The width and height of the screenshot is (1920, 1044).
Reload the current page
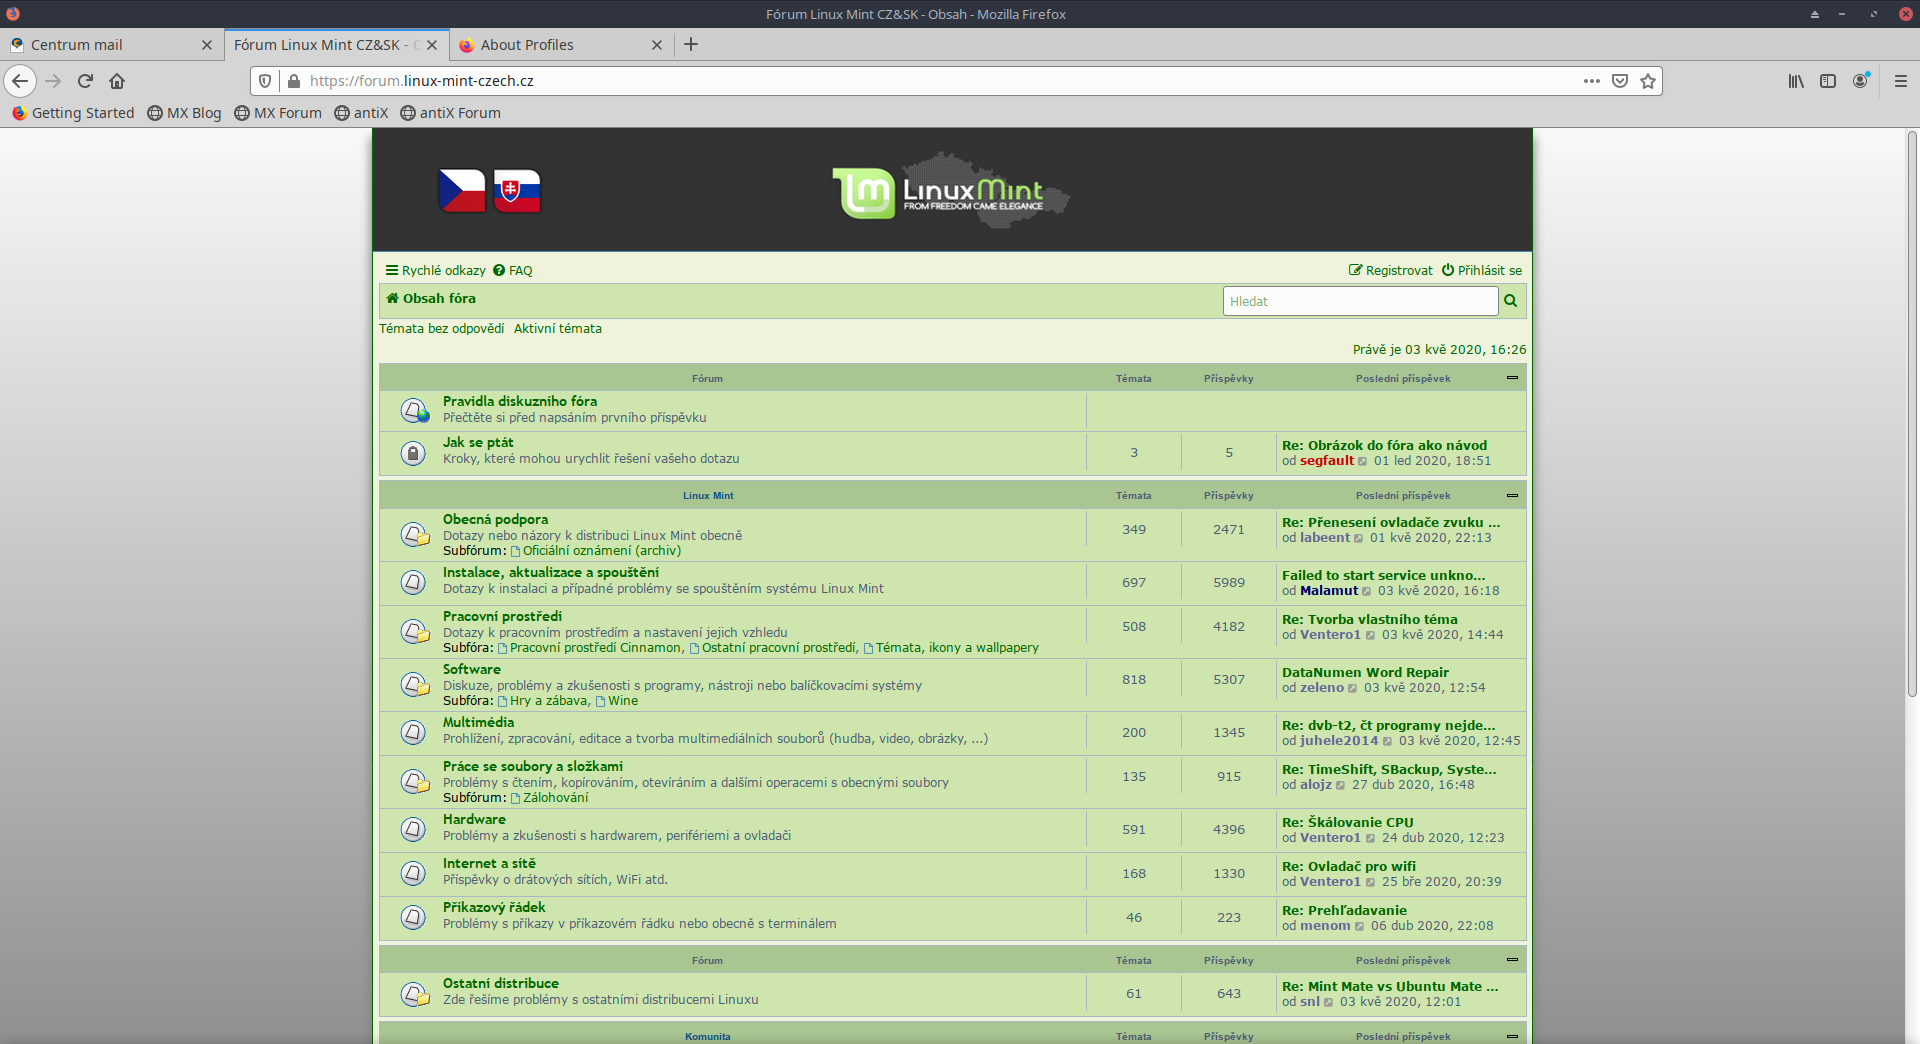click(x=85, y=81)
